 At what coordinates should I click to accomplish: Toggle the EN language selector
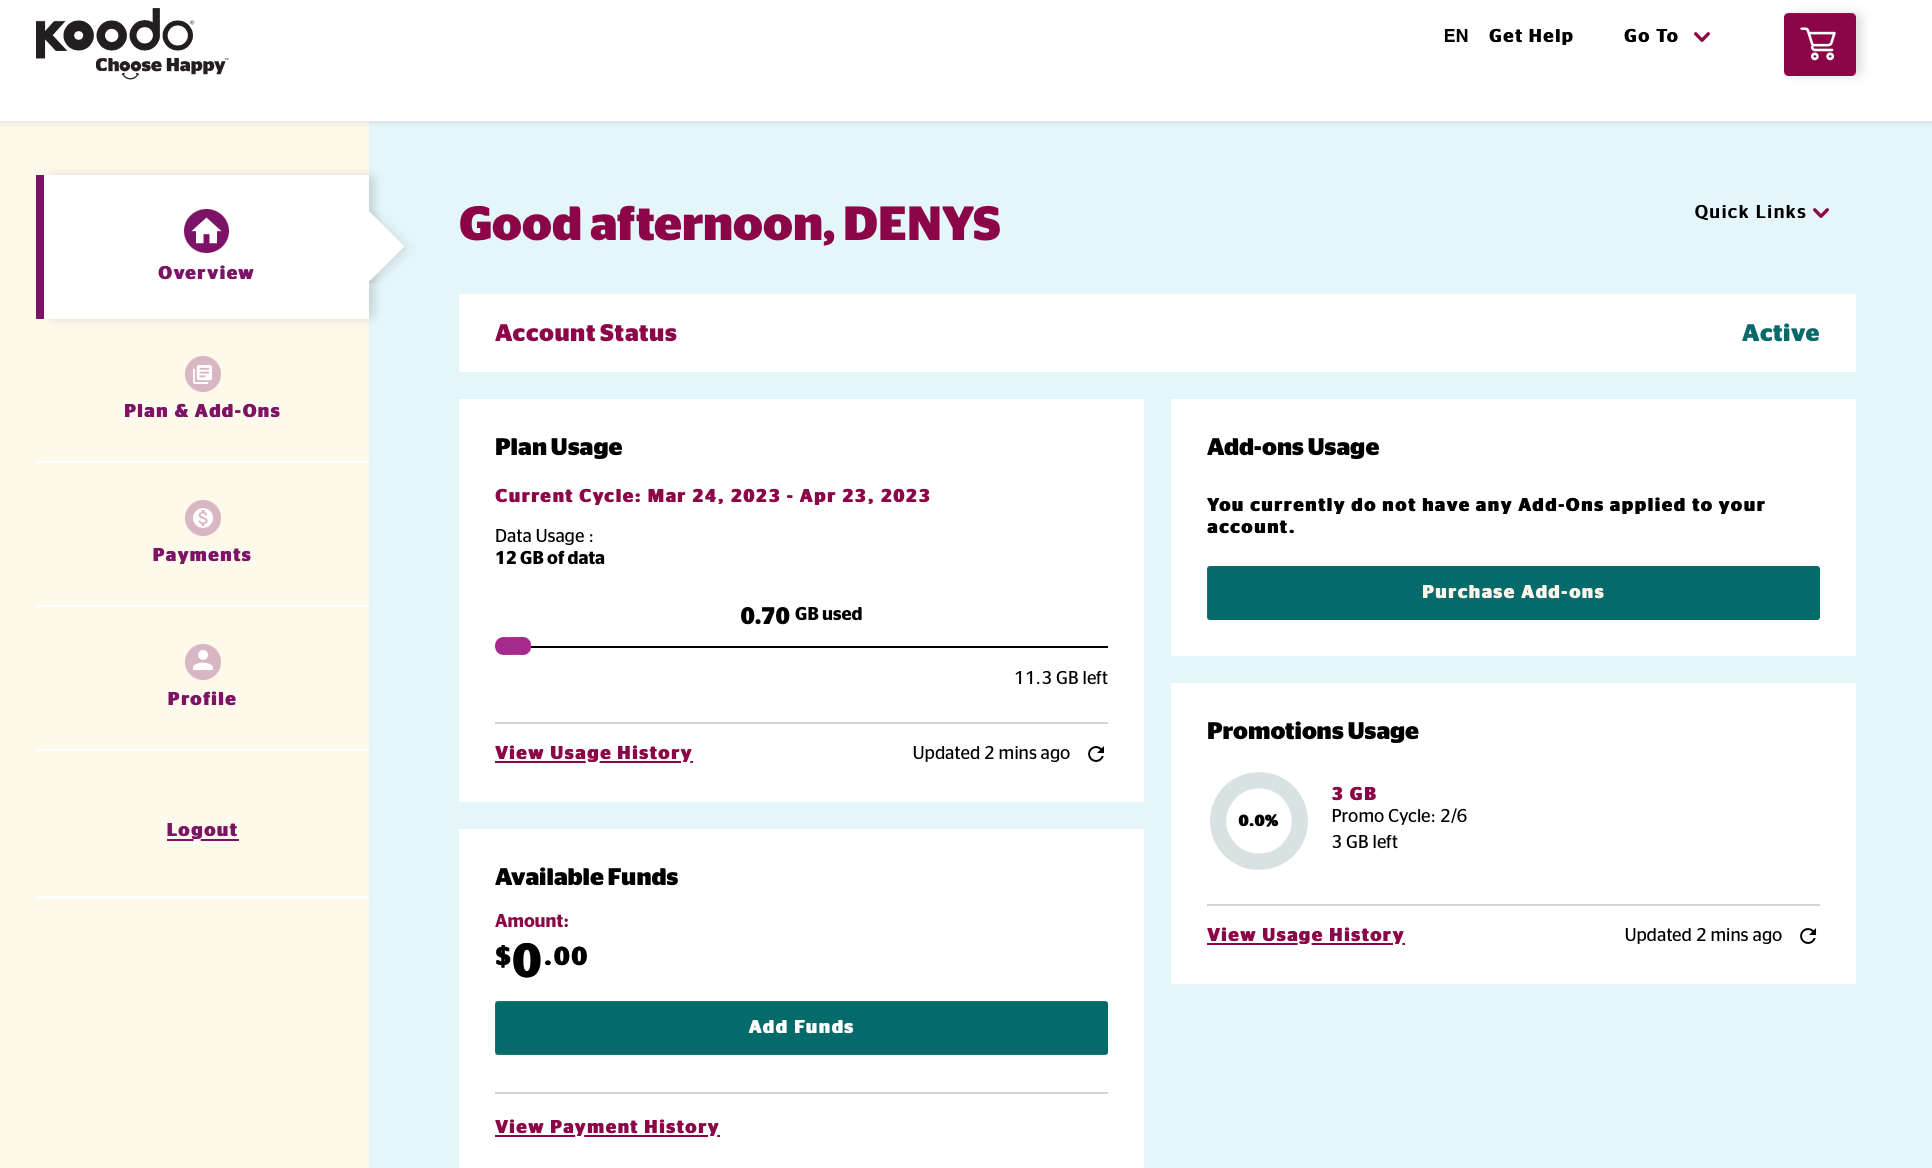click(1456, 37)
